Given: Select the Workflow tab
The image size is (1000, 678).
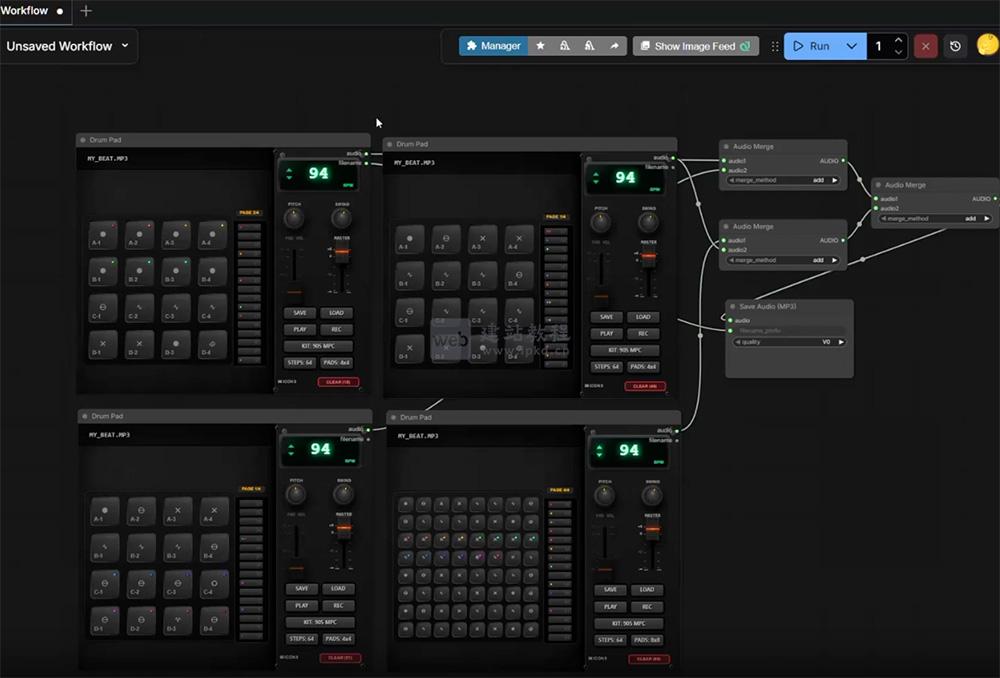Looking at the screenshot, I should (24, 11).
